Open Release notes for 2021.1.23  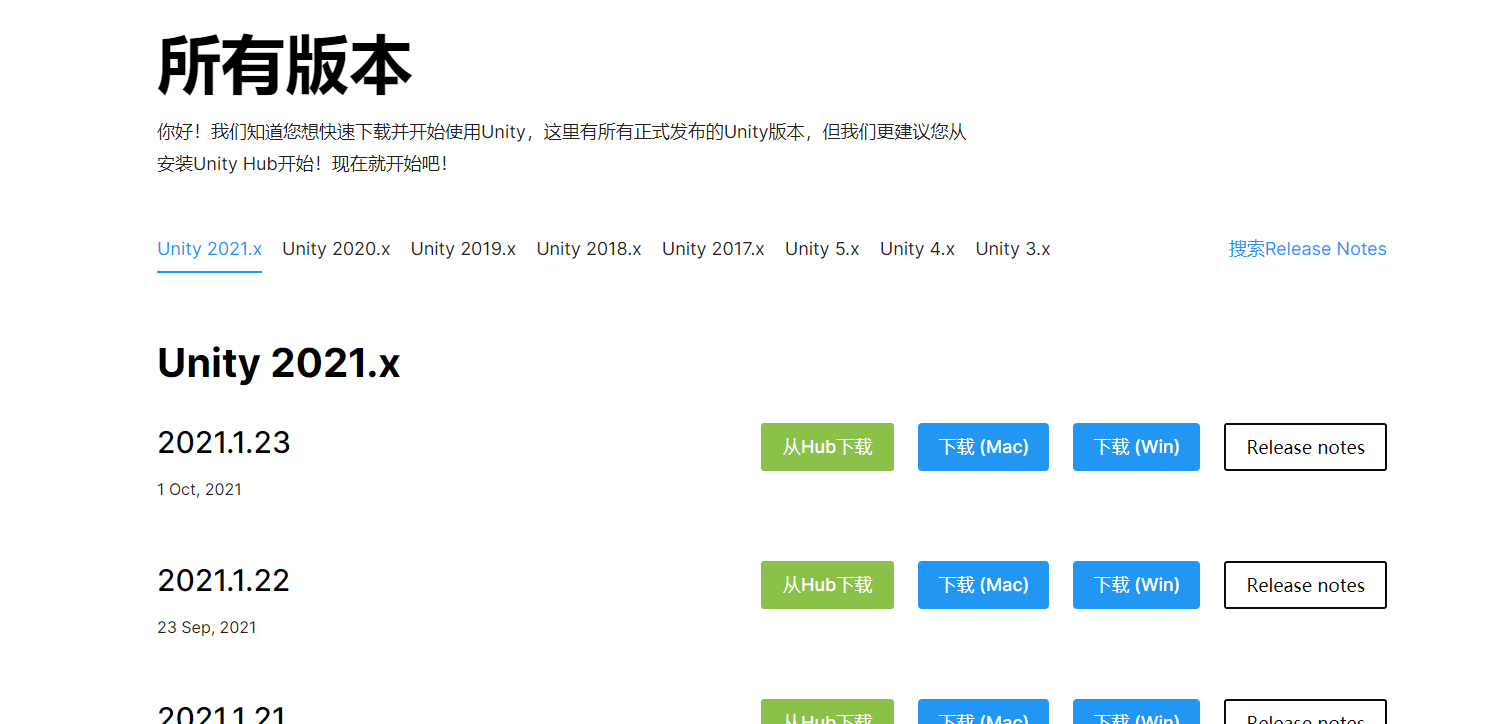point(1305,447)
